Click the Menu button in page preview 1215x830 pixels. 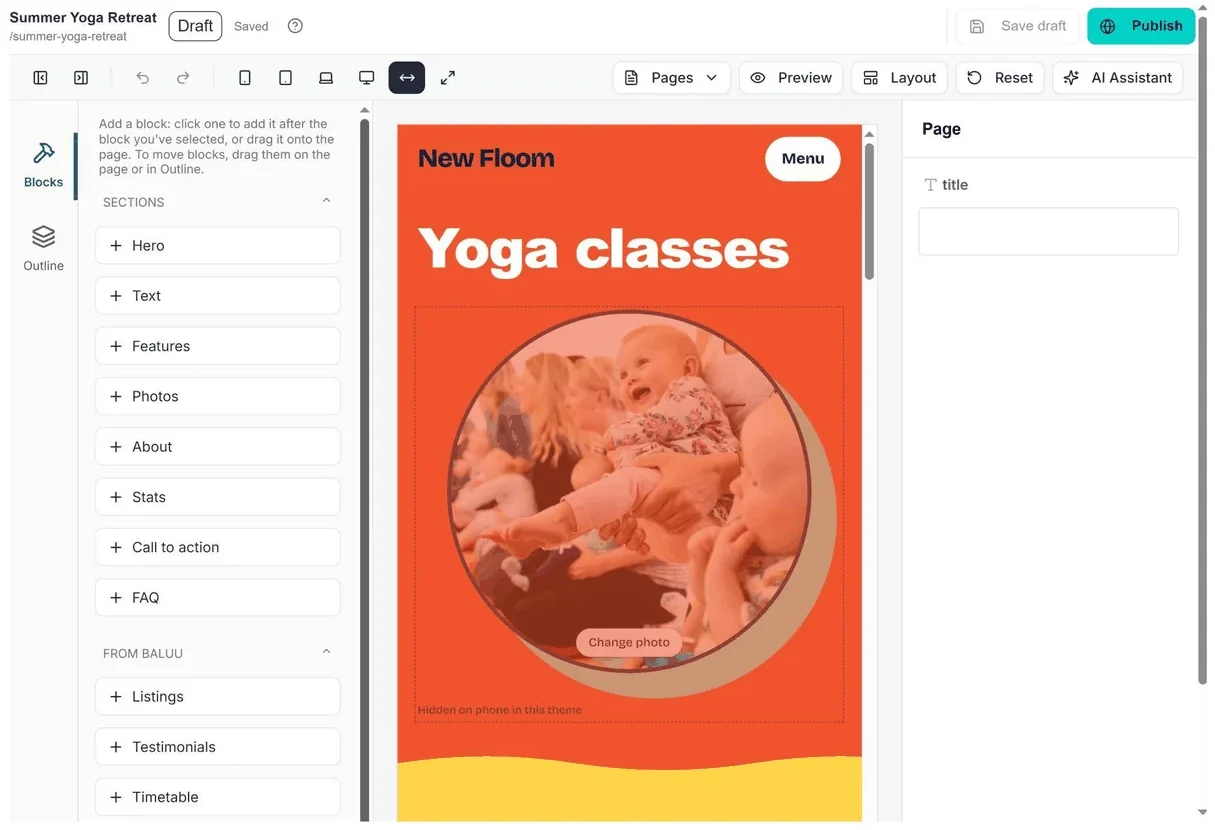pos(803,159)
